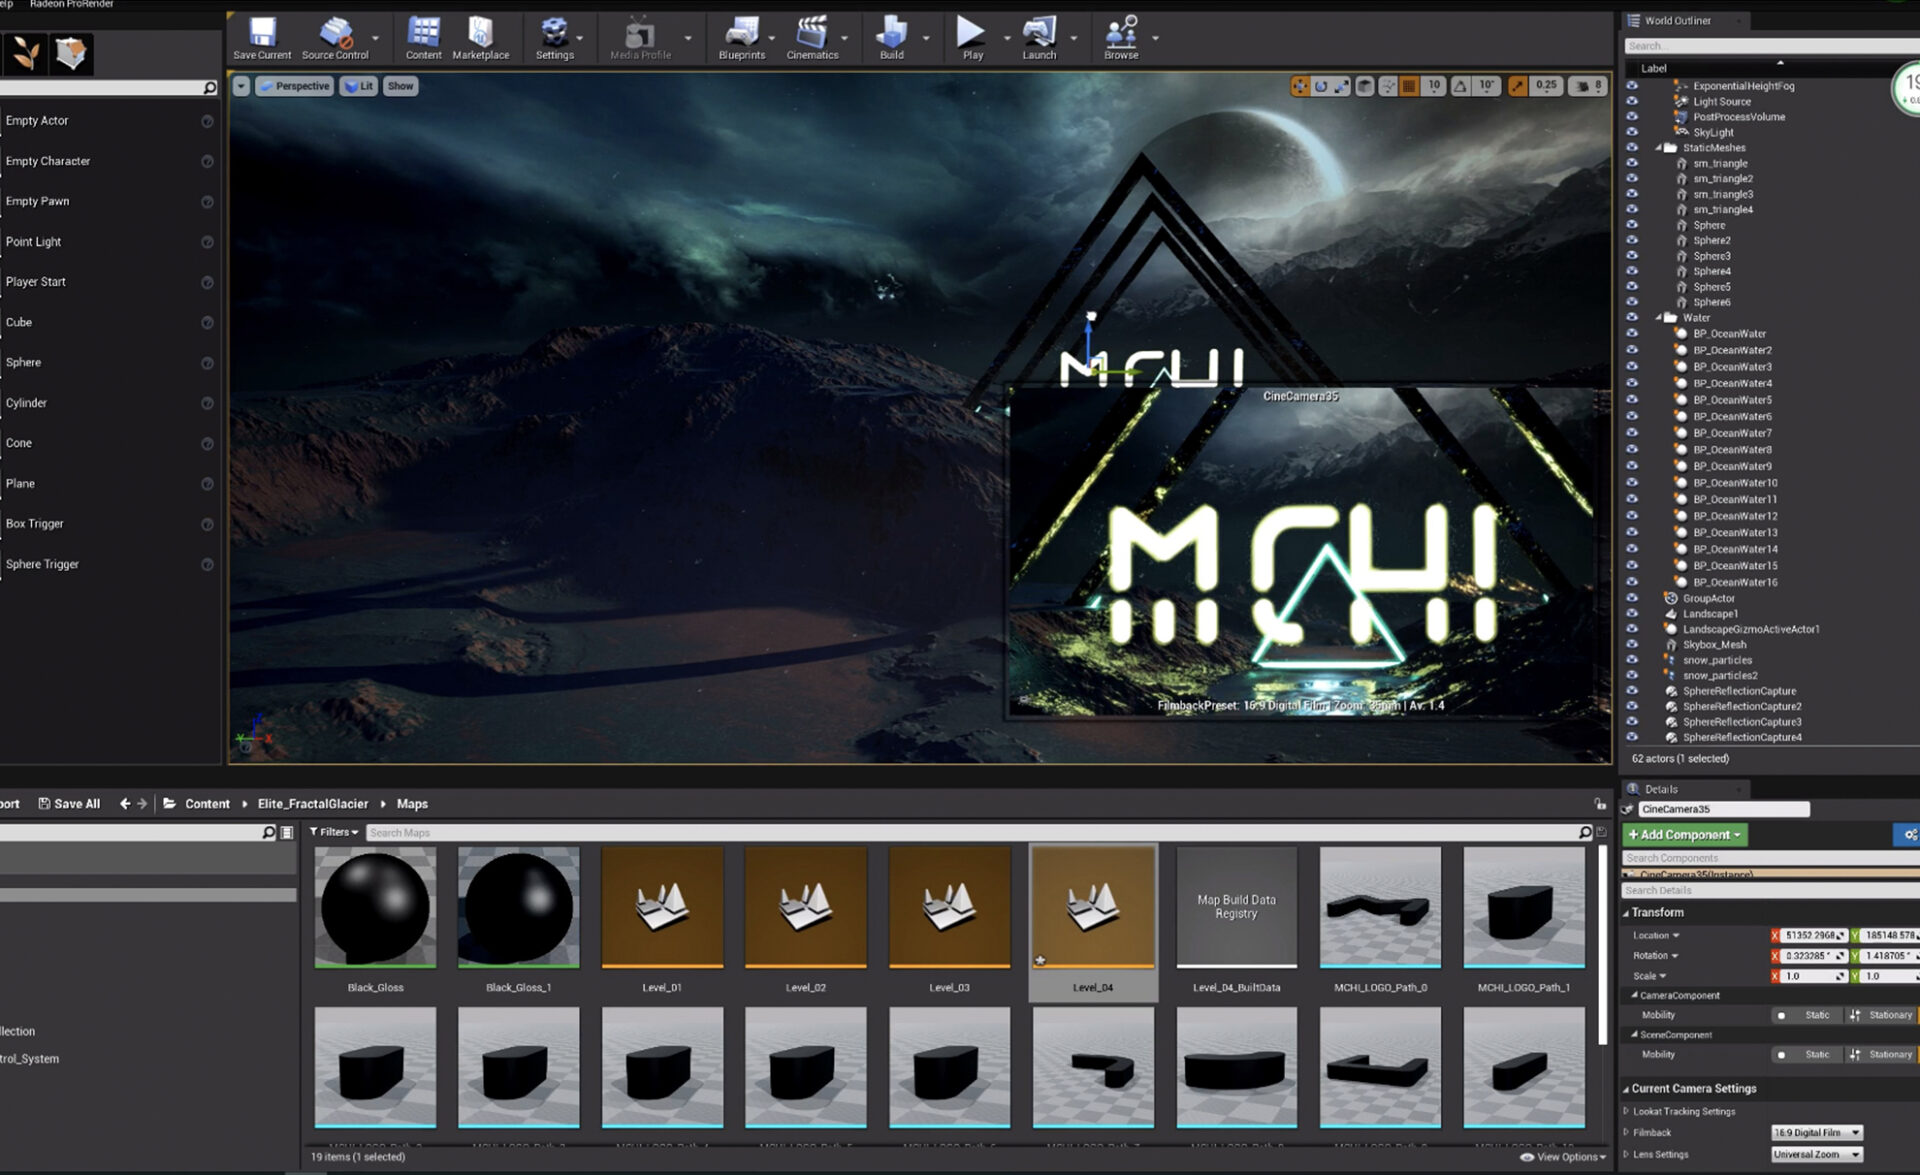Select the scale gizmo mode in viewport
This screenshot has width=1920, height=1175.
[1341, 86]
